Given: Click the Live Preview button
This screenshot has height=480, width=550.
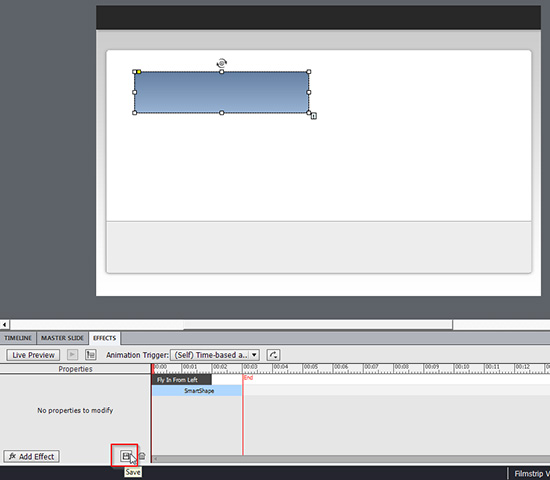Looking at the screenshot, I should [33, 355].
